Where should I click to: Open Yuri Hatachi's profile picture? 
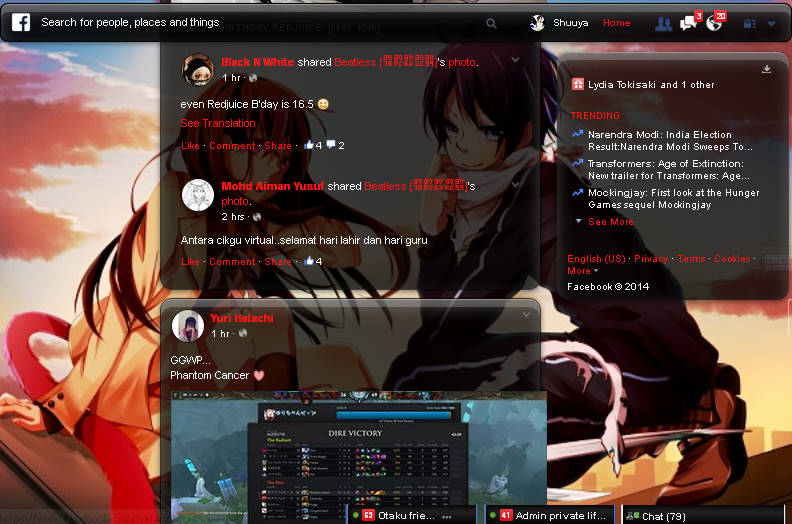tap(188, 326)
